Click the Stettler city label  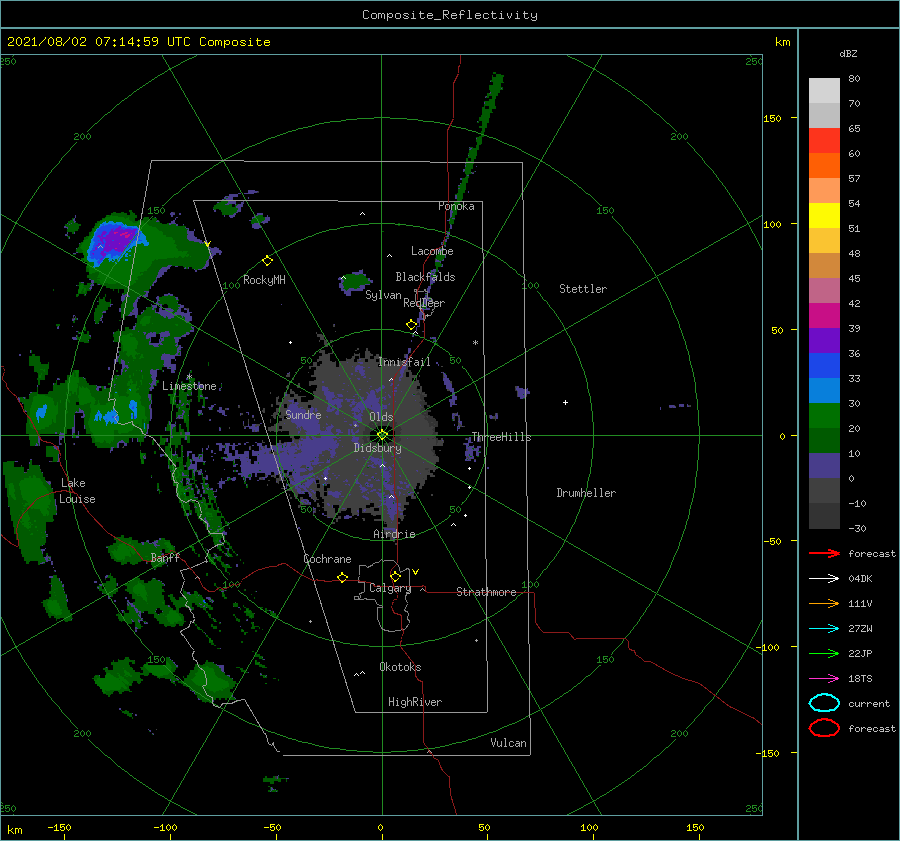(583, 289)
